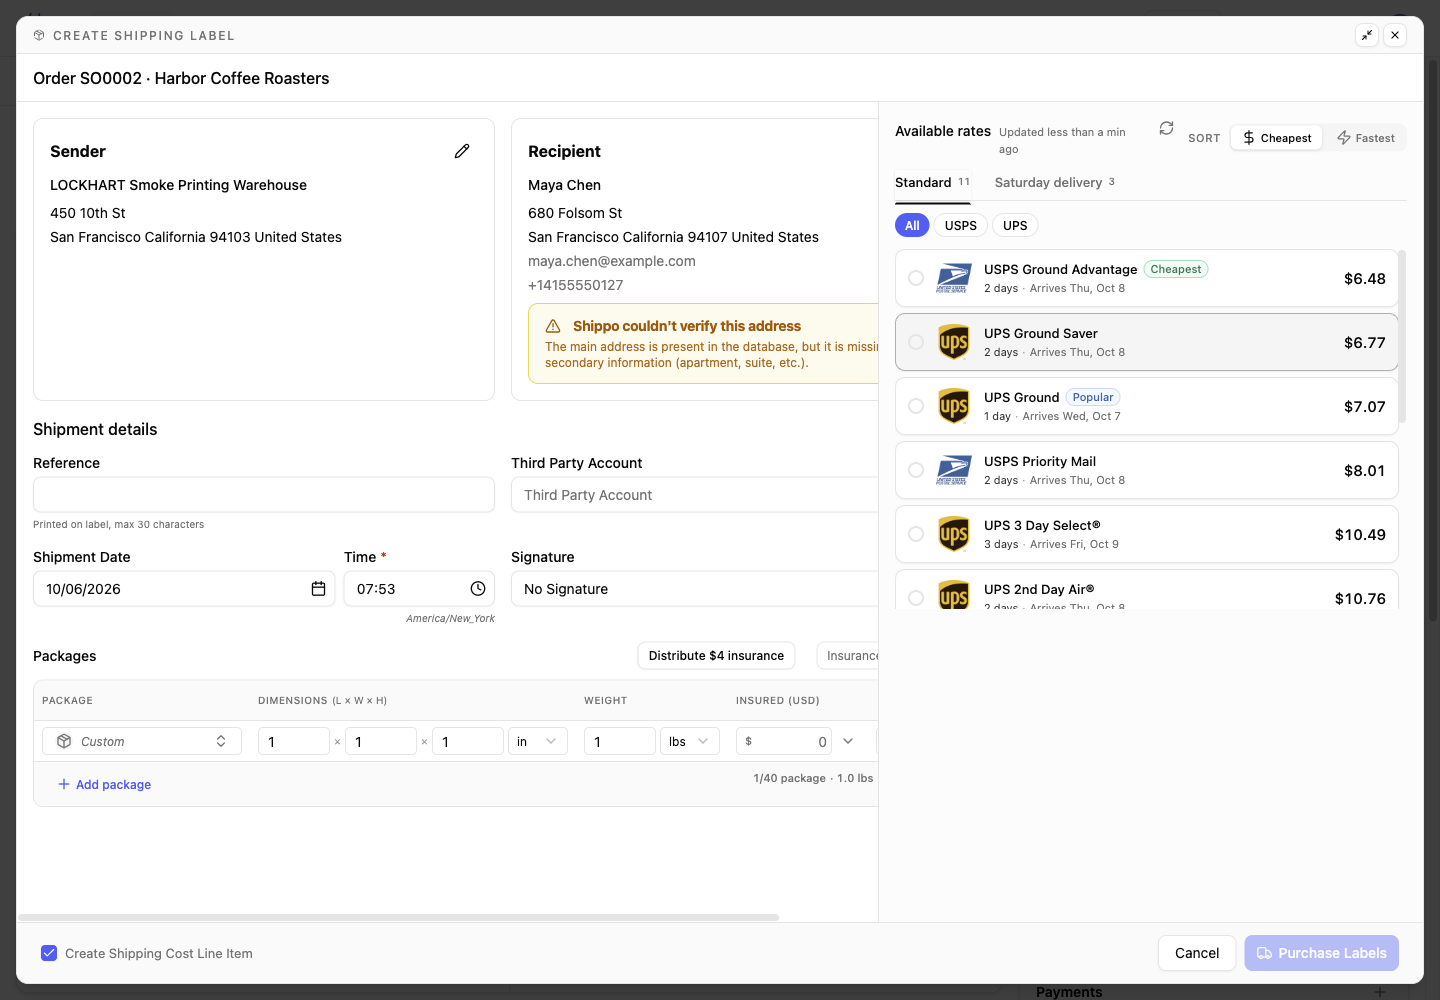This screenshot has width=1440, height=1000.
Task: Select USPS Ground Advantage rate radio
Action: [x=916, y=278]
